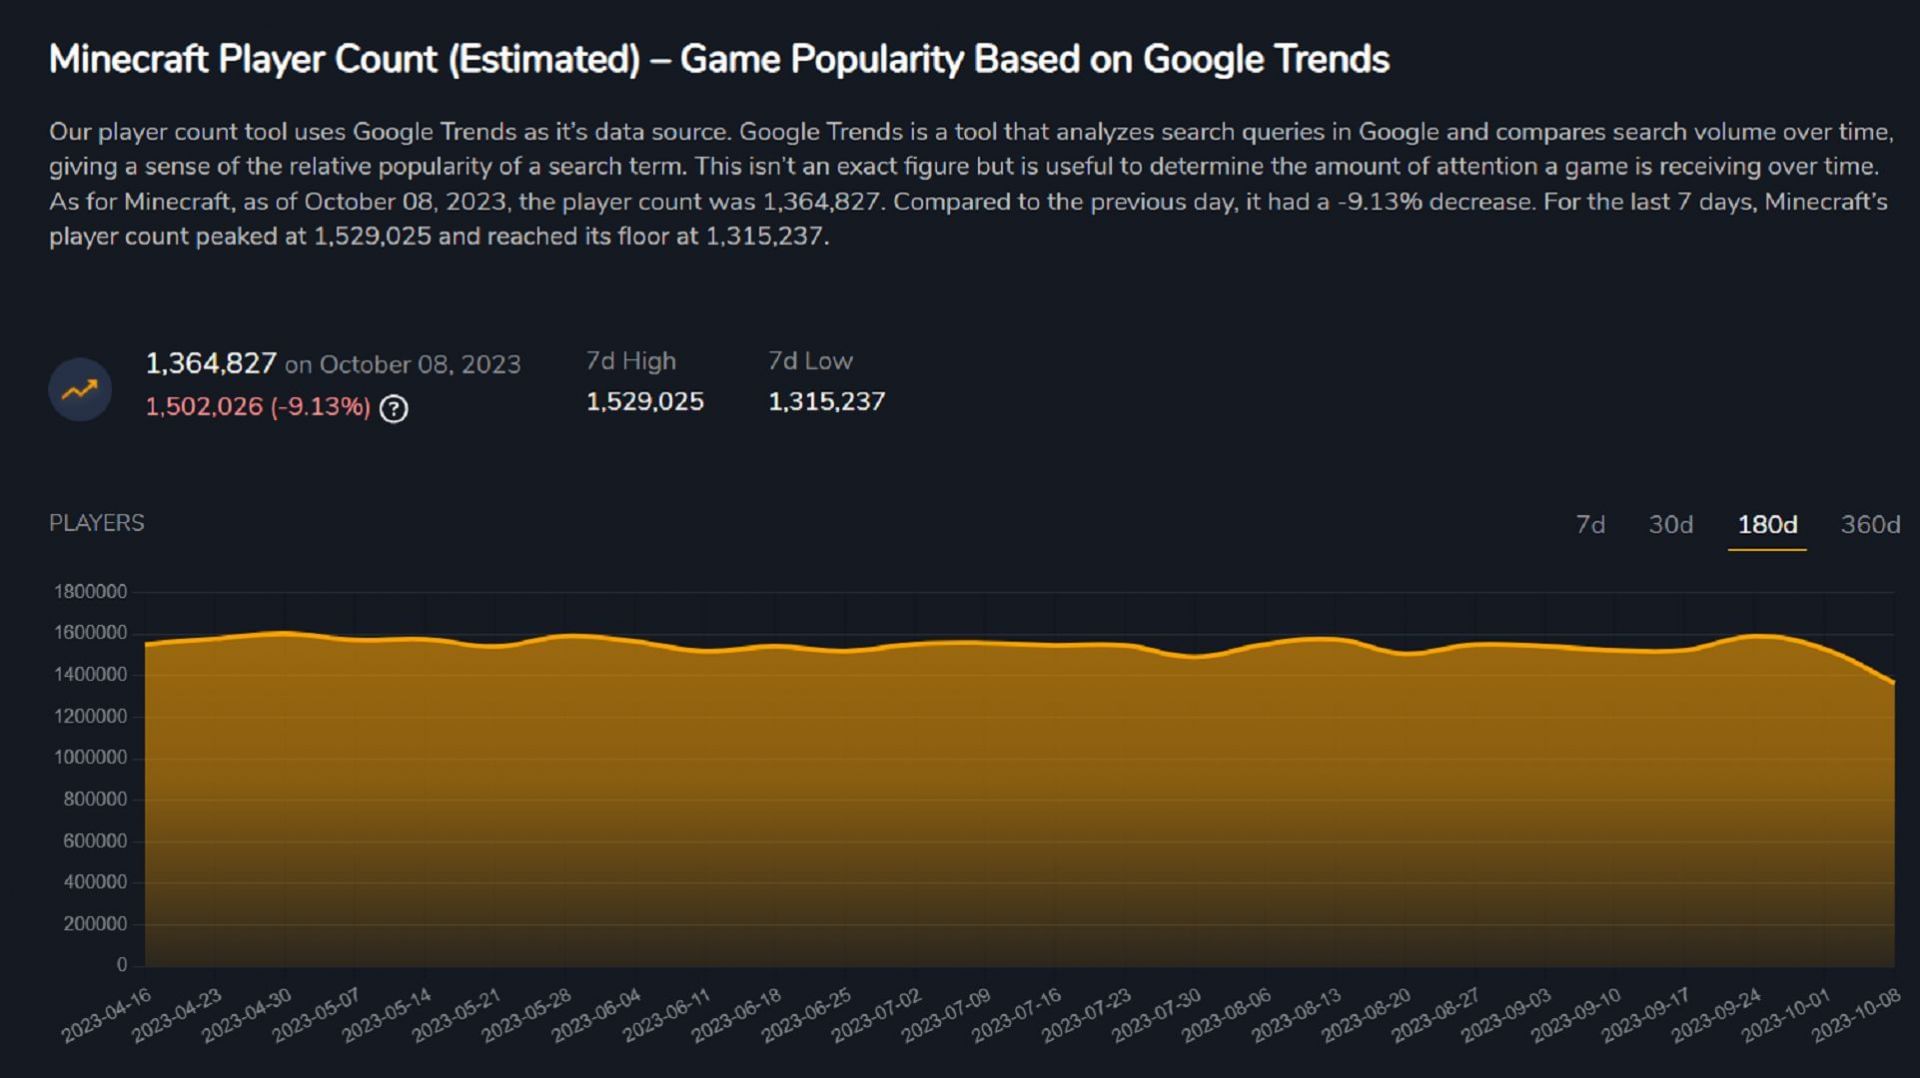Click the 2023-08-13 date axis label
Viewport: 1920px width, 1078px height.
(x=1297, y=1014)
